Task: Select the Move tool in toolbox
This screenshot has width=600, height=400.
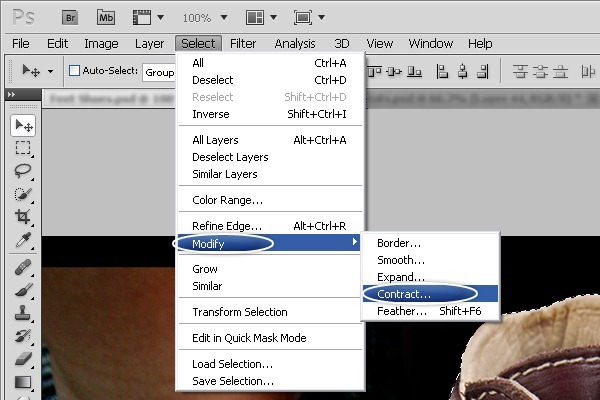Action: [x=23, y=125]
